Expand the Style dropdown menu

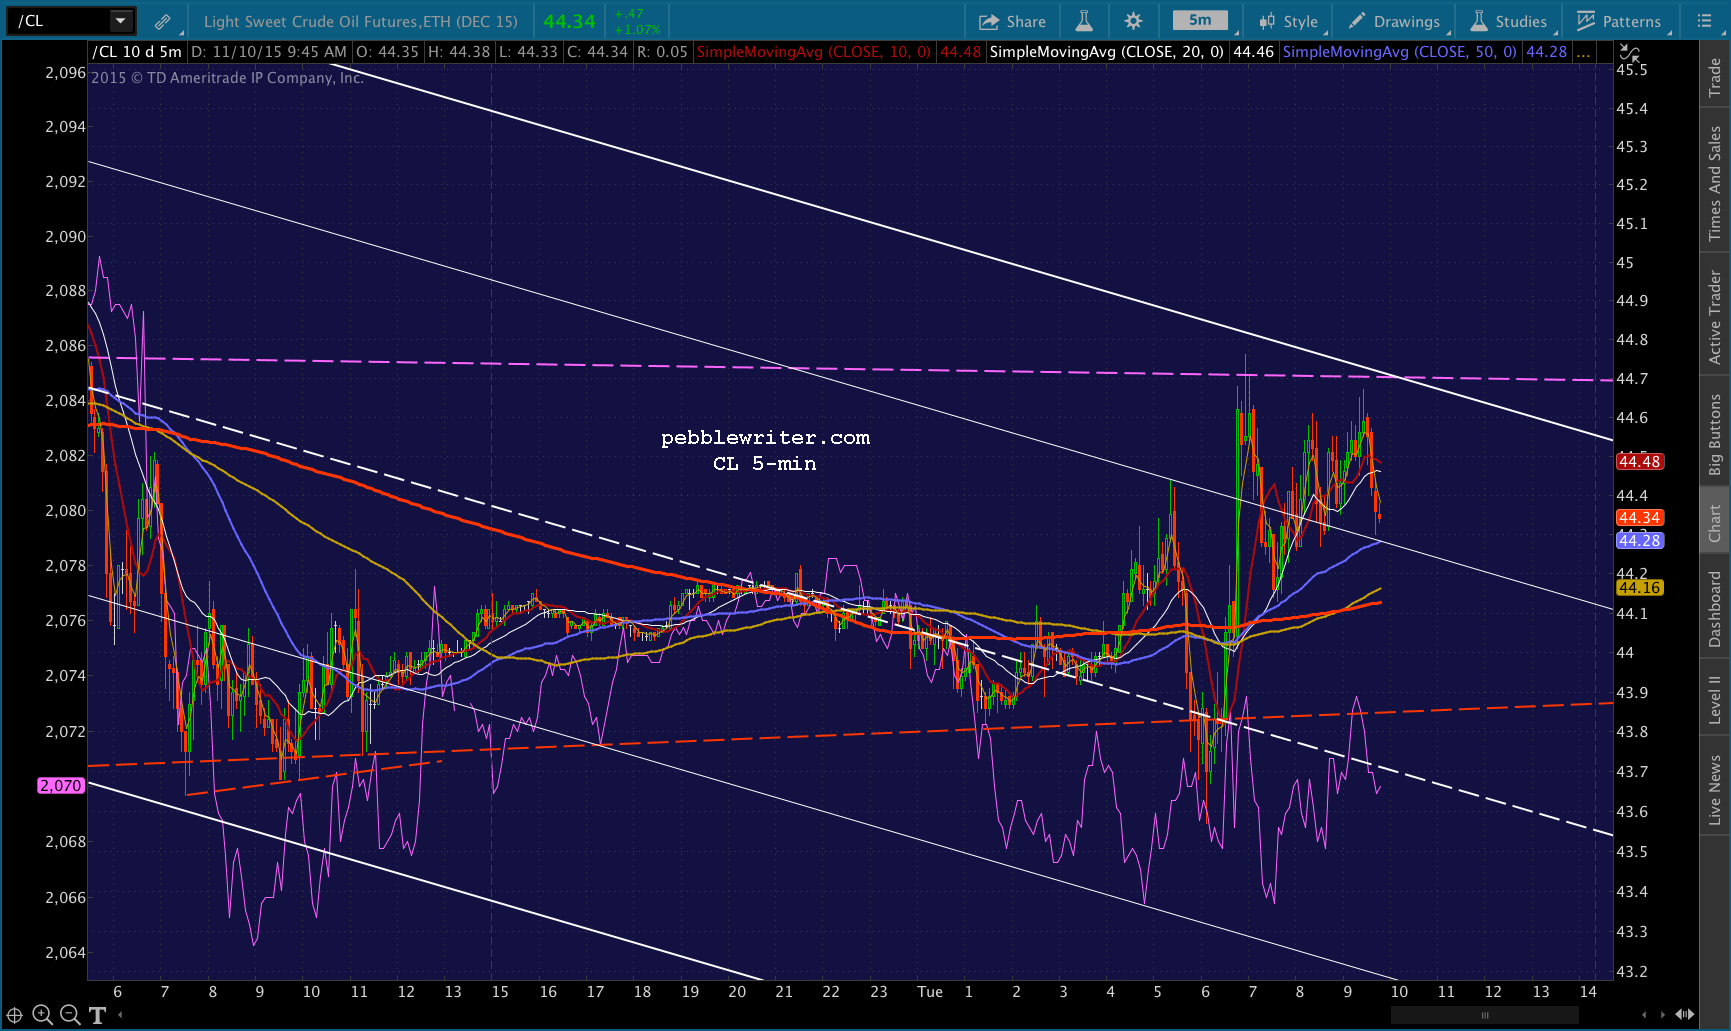tap(1290, 21)
